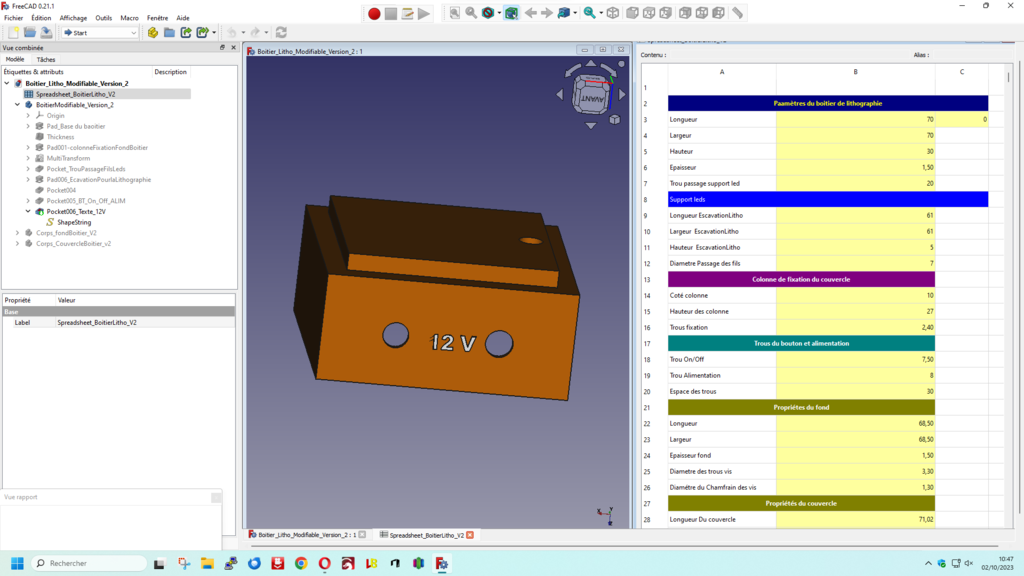The width and height of the screenshot is (1024, 576).
Task: Click the create part yellow icon
Action: [153, 33]
